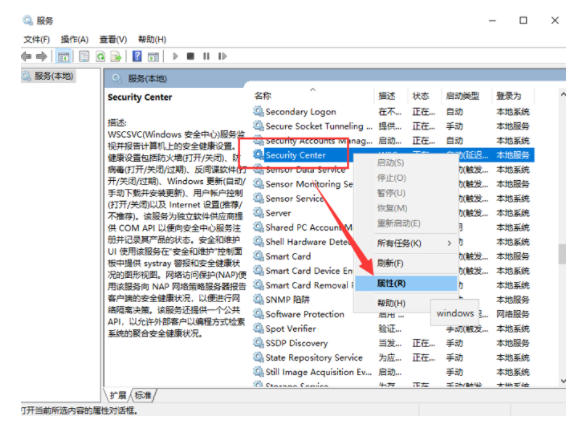Click the scrollbar up arrow in services list

(562, 95)
